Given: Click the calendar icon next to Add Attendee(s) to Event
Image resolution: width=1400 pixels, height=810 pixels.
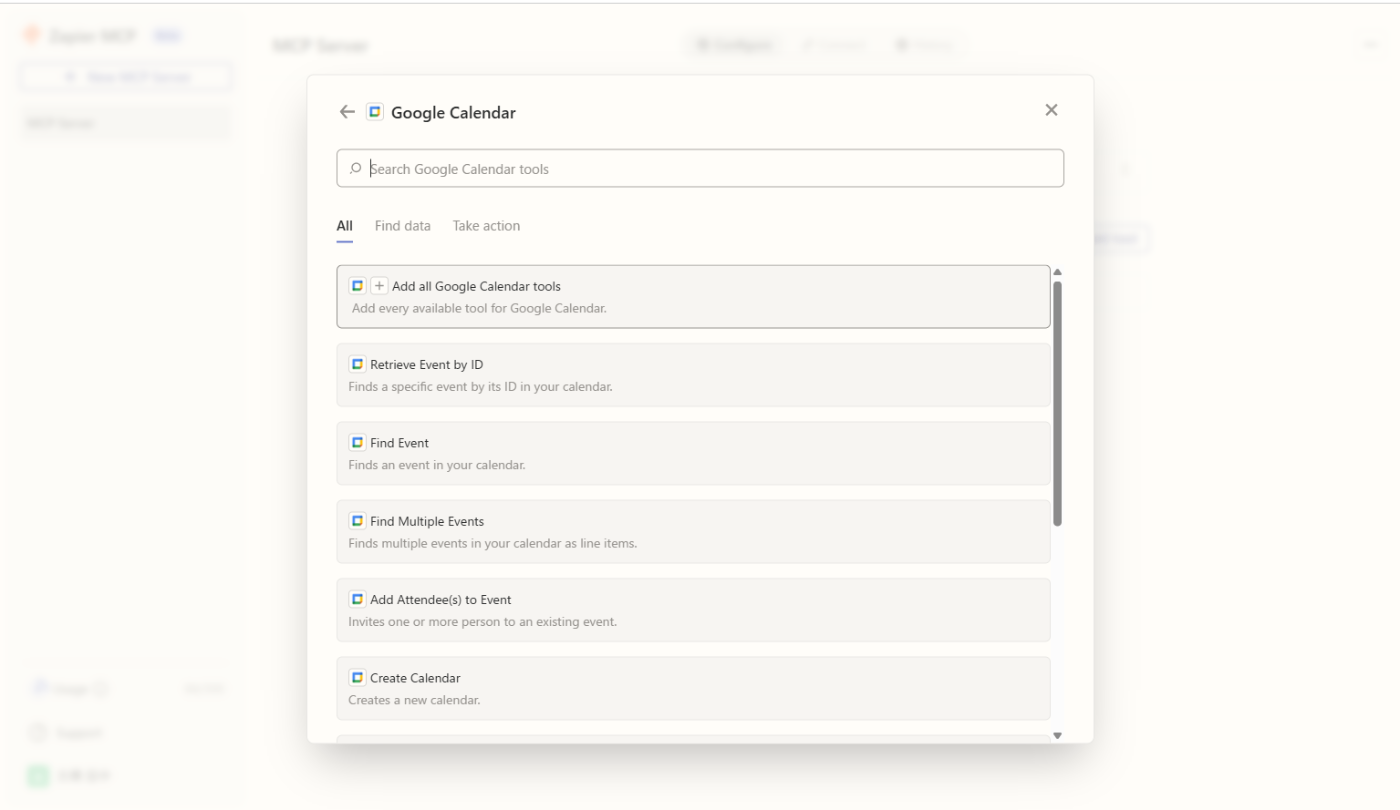Looking at the screenshot, I should pos(357,599).
